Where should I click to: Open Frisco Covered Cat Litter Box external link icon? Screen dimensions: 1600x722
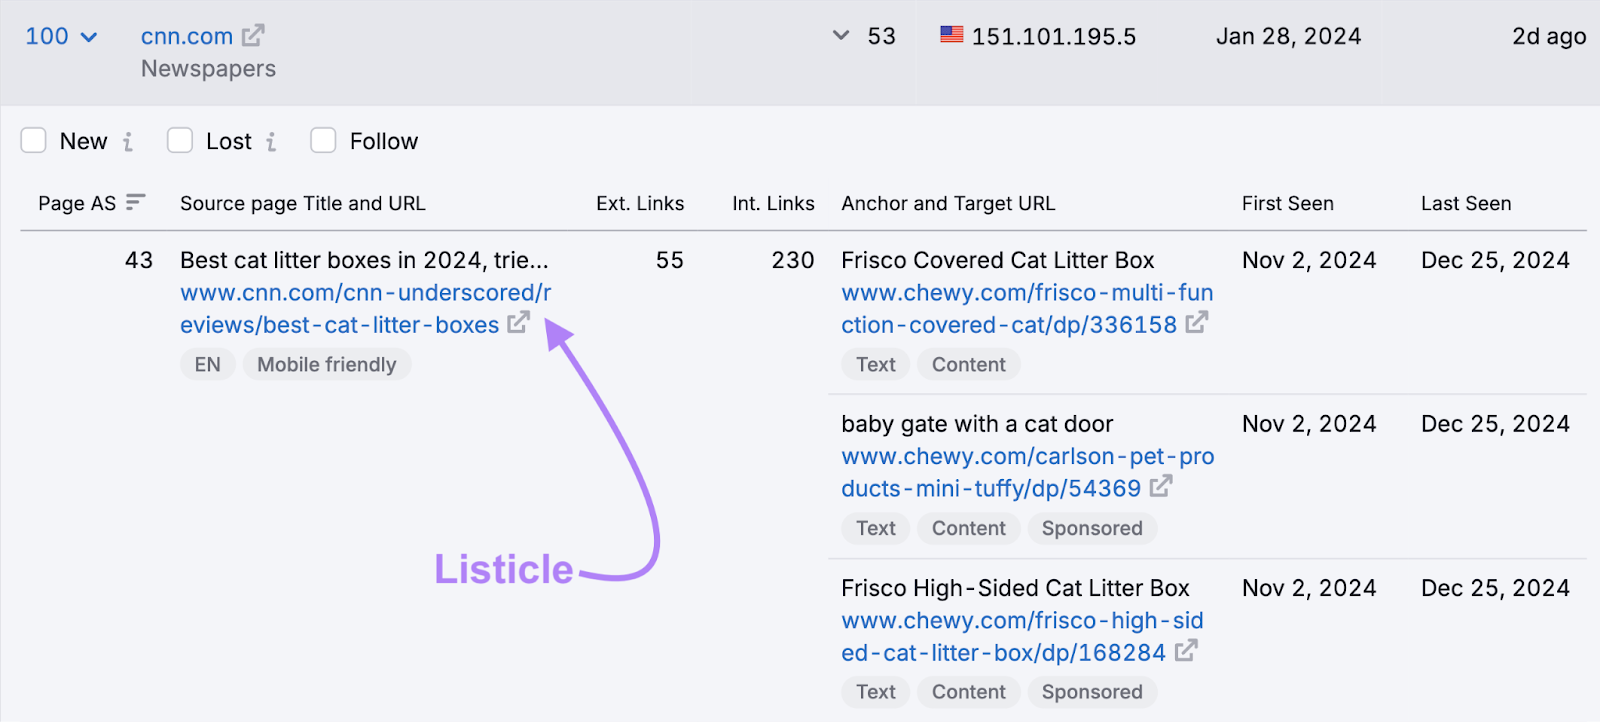(1198, 324)
